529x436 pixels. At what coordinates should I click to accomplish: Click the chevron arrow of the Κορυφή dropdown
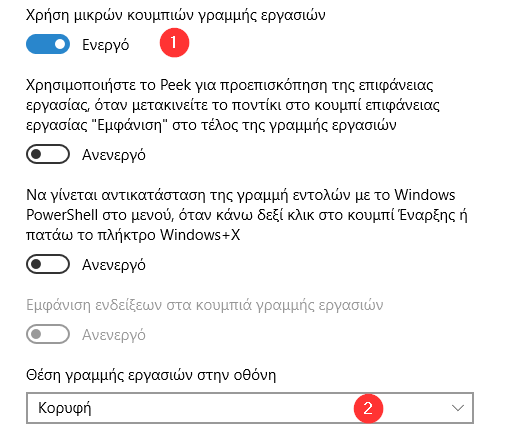tap(457, 408)
